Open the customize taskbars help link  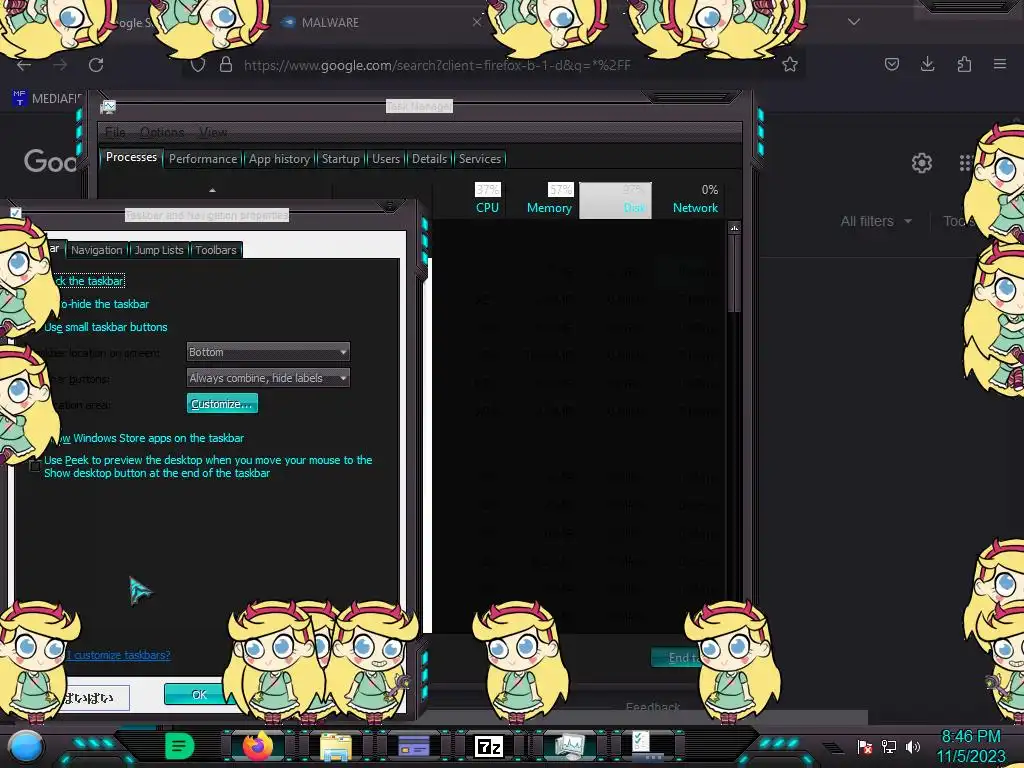pos(118,655)
